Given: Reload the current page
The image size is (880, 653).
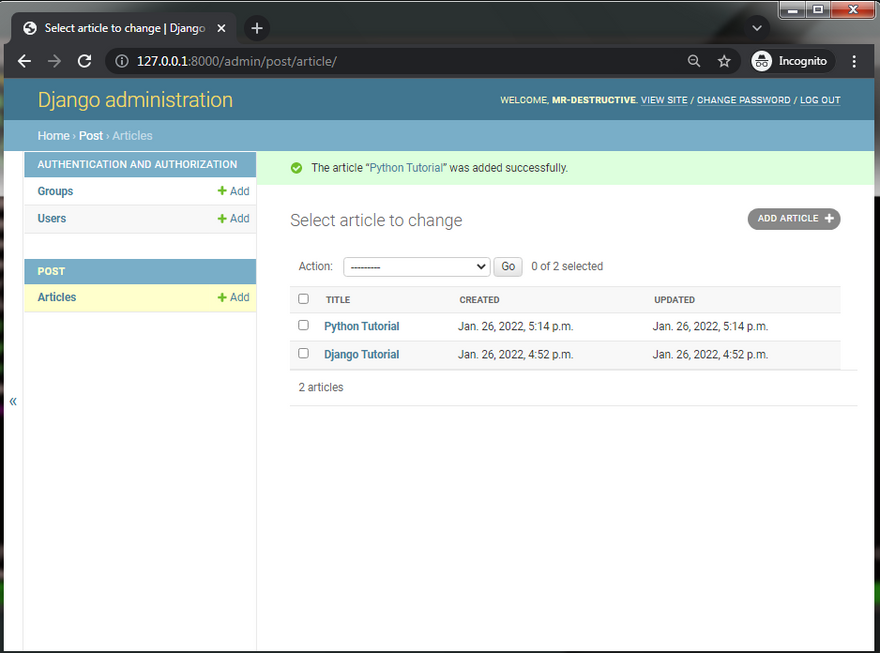Looking at the screenshot, I should 85,61.
